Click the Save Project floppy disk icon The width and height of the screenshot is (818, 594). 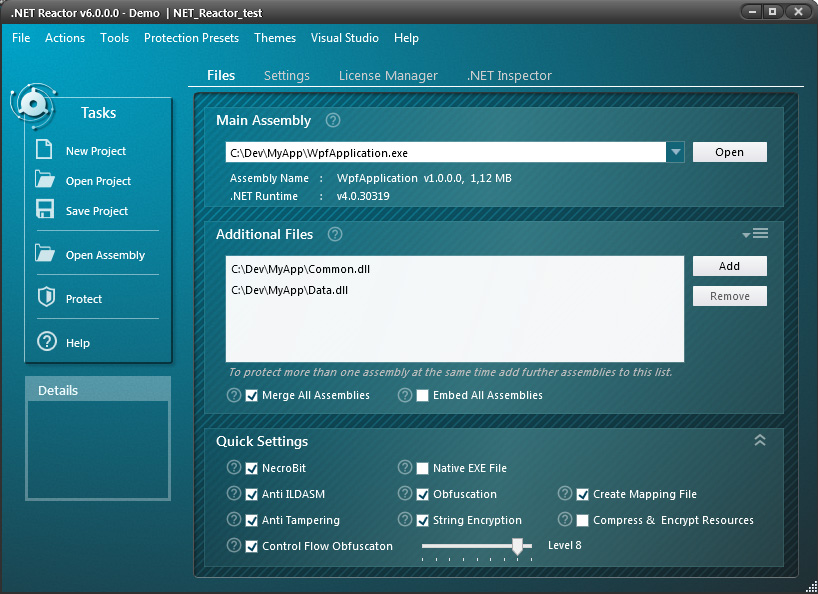click(x=44, y=210)
